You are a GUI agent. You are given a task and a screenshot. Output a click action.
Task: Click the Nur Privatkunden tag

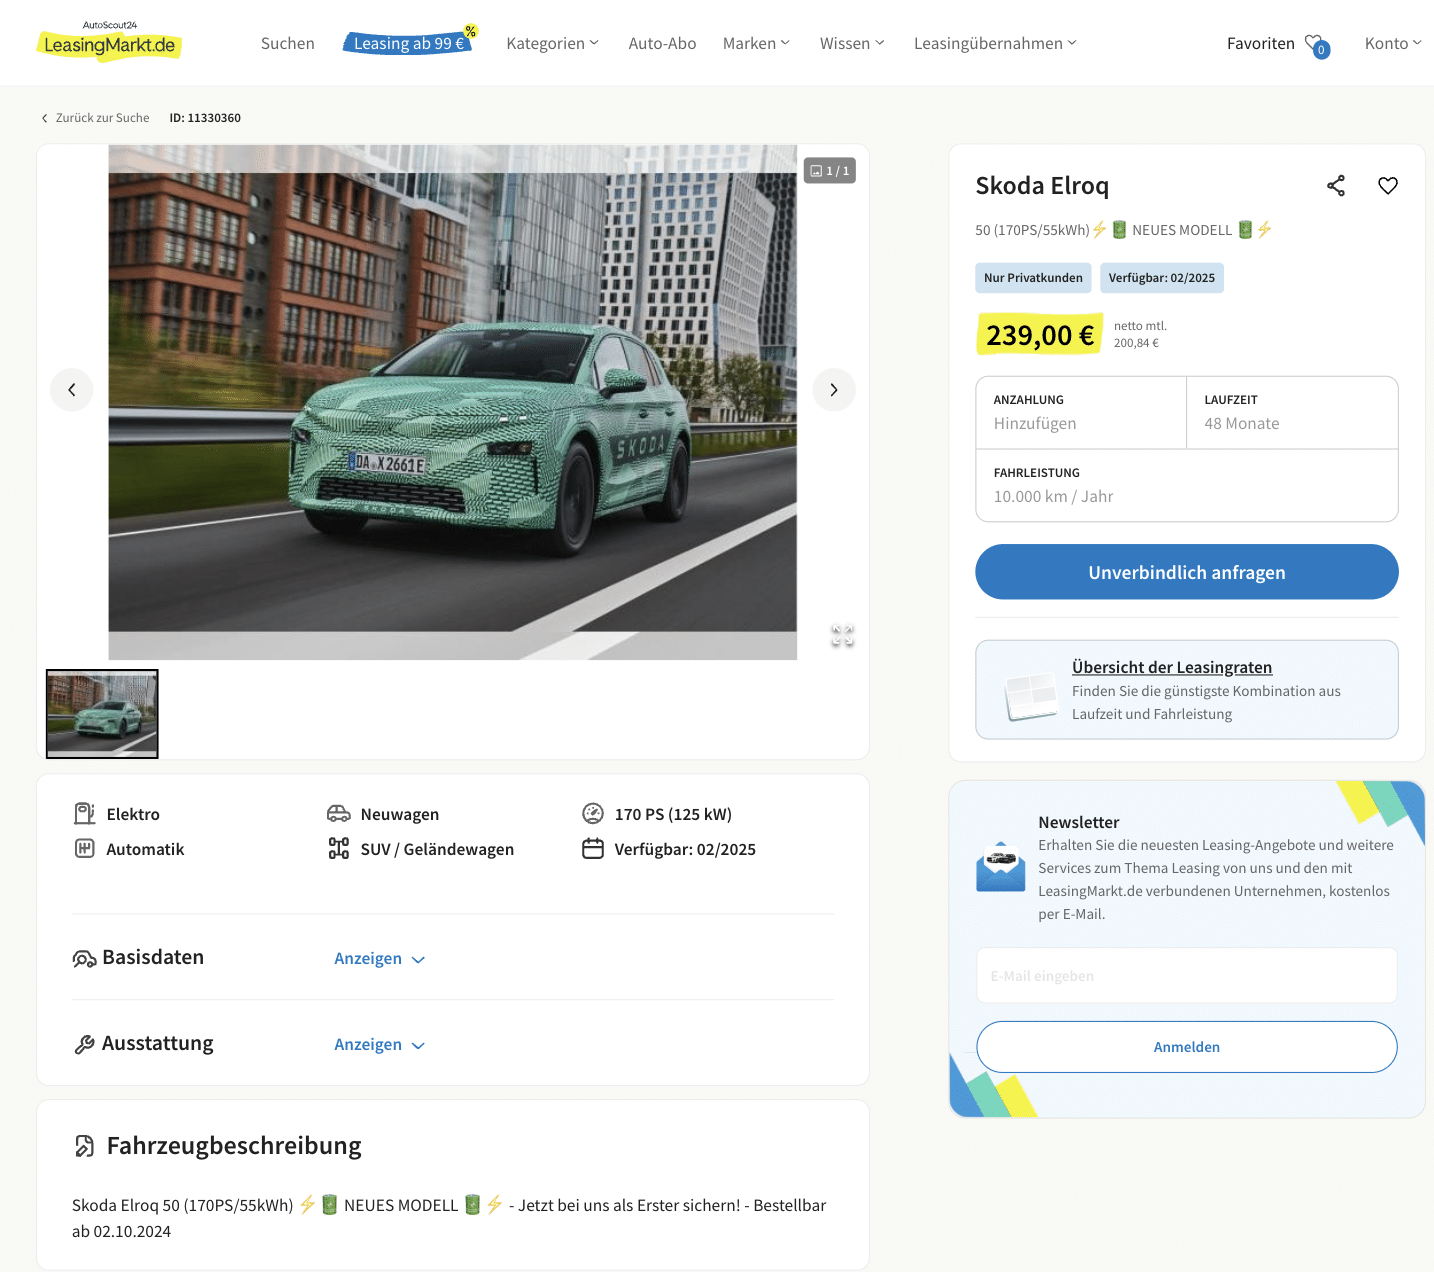(1033, 278)
